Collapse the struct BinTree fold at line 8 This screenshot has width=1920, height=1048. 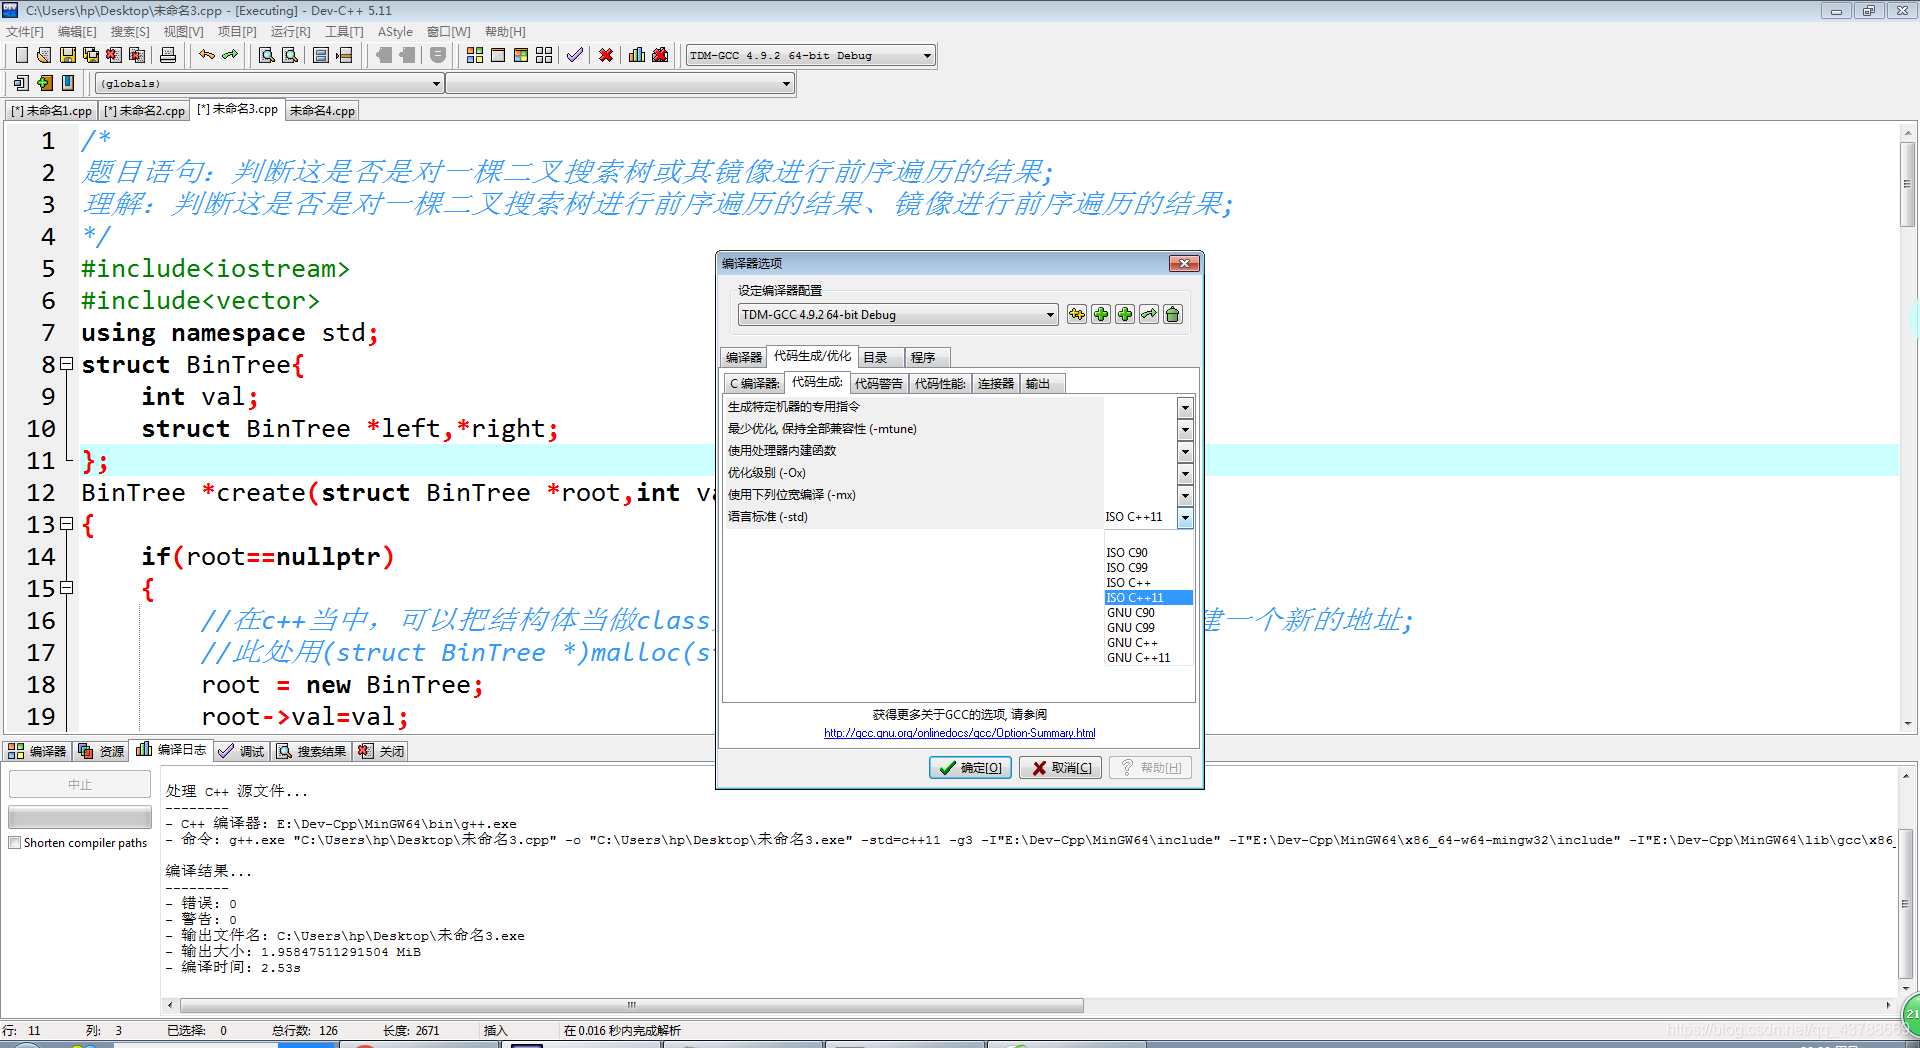click(x=67, y=364)
